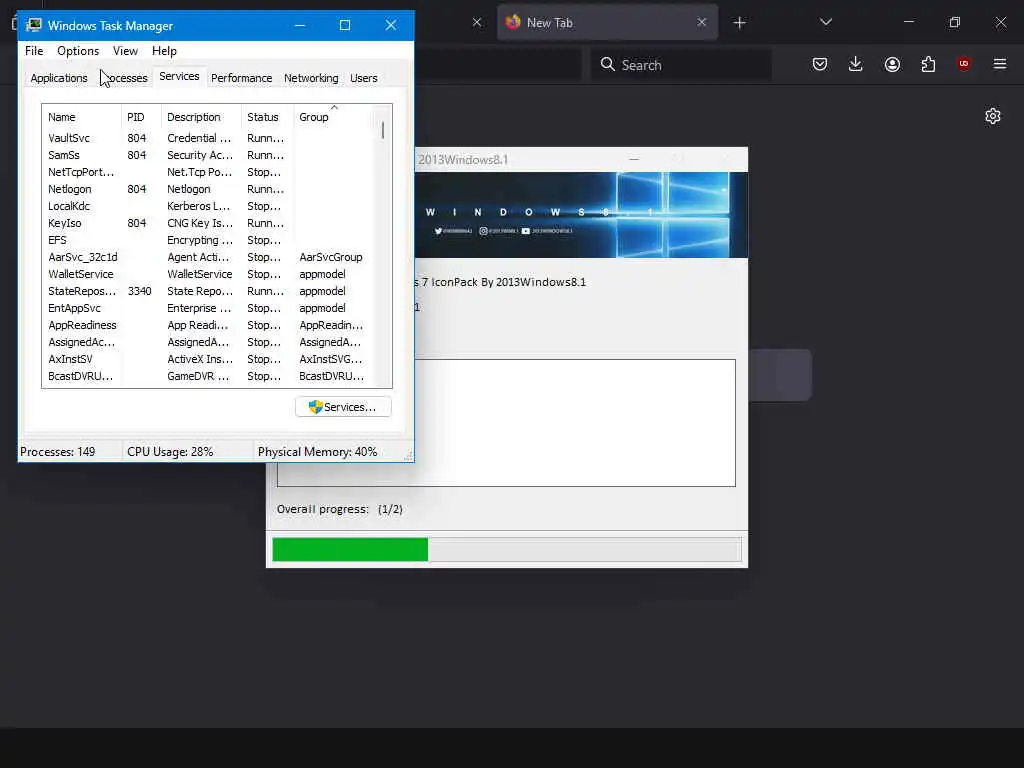Sort services by Name column

click(81, 117)
